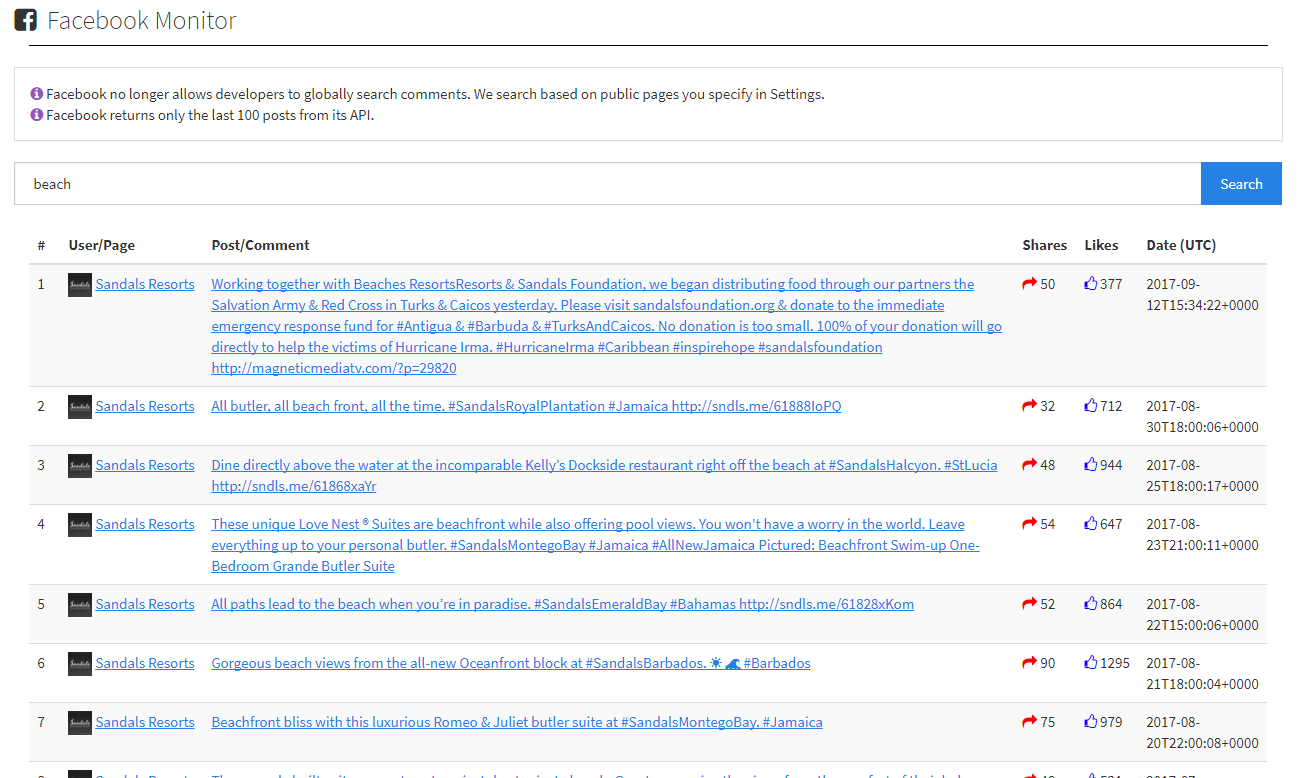This screenshot has width=1304, height=778.
Task: Click the thumbs-up like icon in row 2
Action: click(1090, 406)
